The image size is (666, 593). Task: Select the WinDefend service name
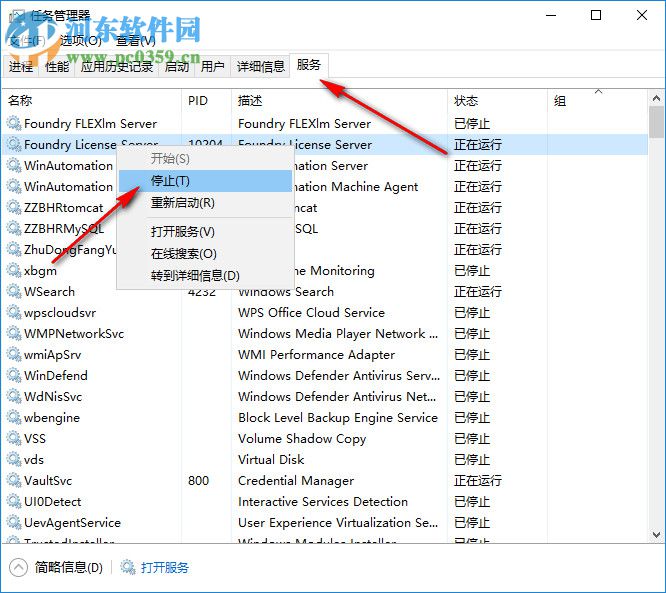click(x=56, y=376)
